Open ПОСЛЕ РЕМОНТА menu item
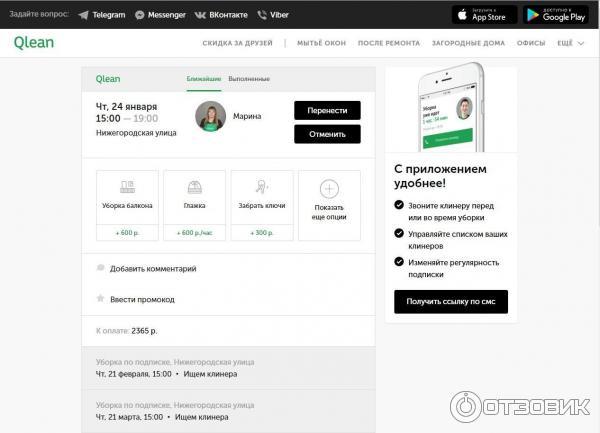Viewport: 600px width, 433px height. [x=389, y=43]
